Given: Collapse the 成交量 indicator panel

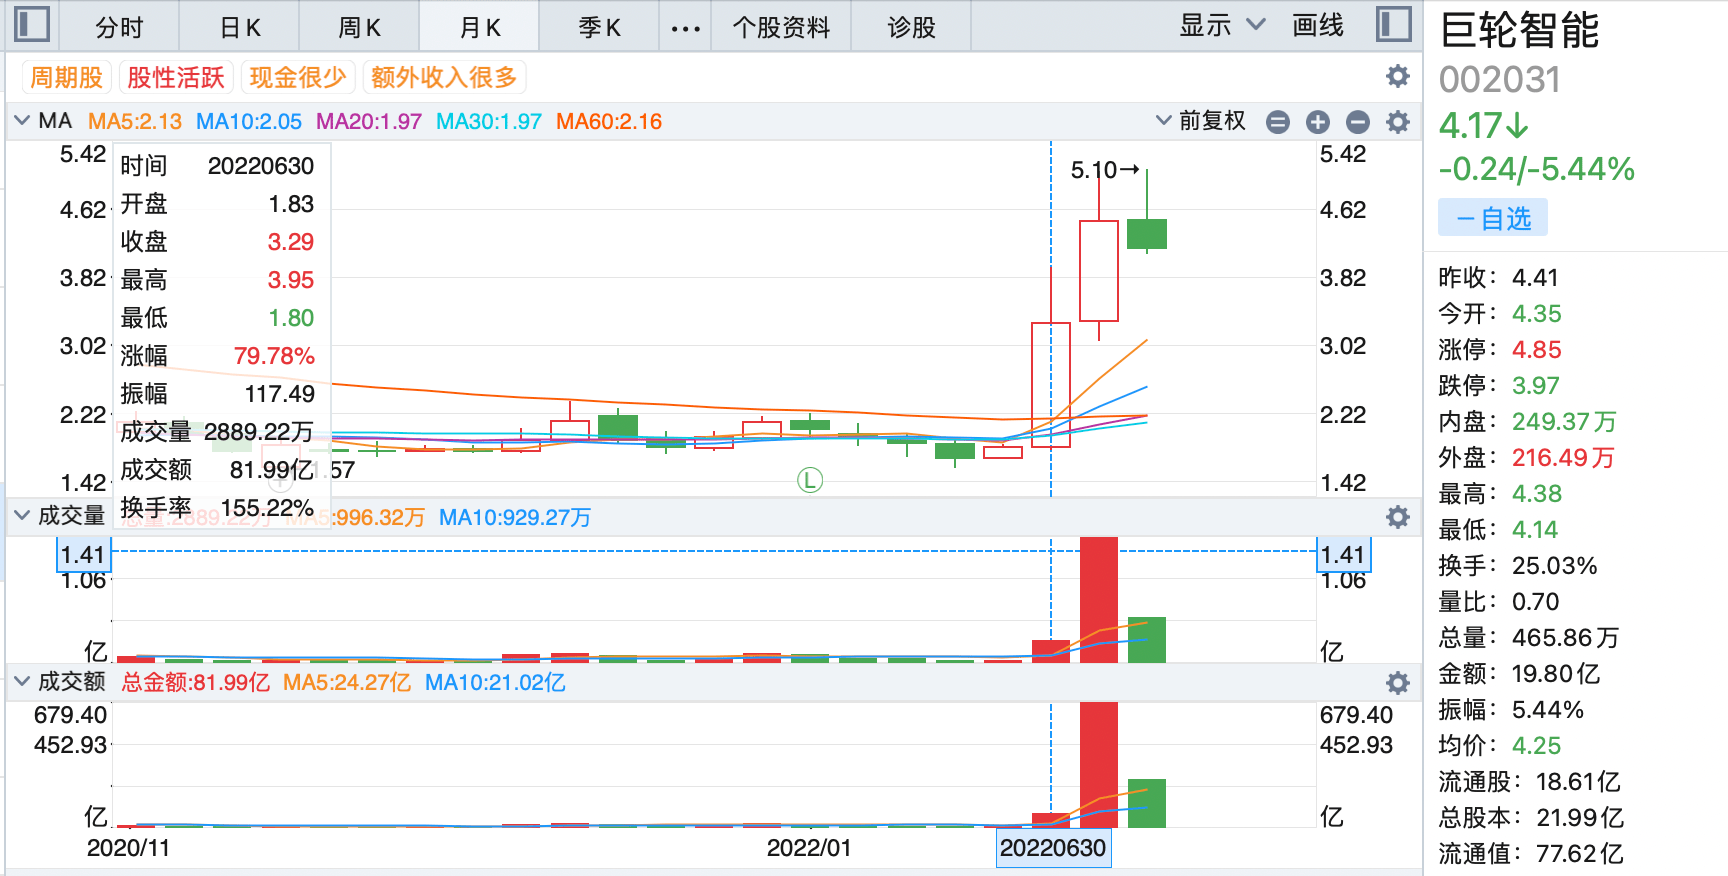Looking at the screenshot, I should (22, 515).
